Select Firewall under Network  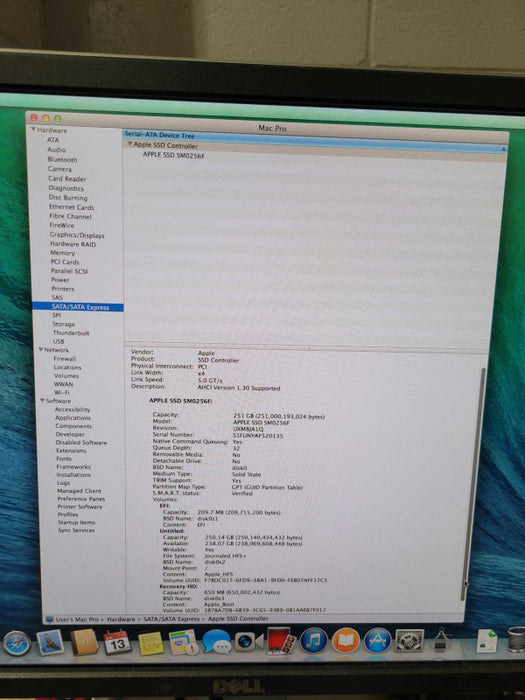click(65, 358)
